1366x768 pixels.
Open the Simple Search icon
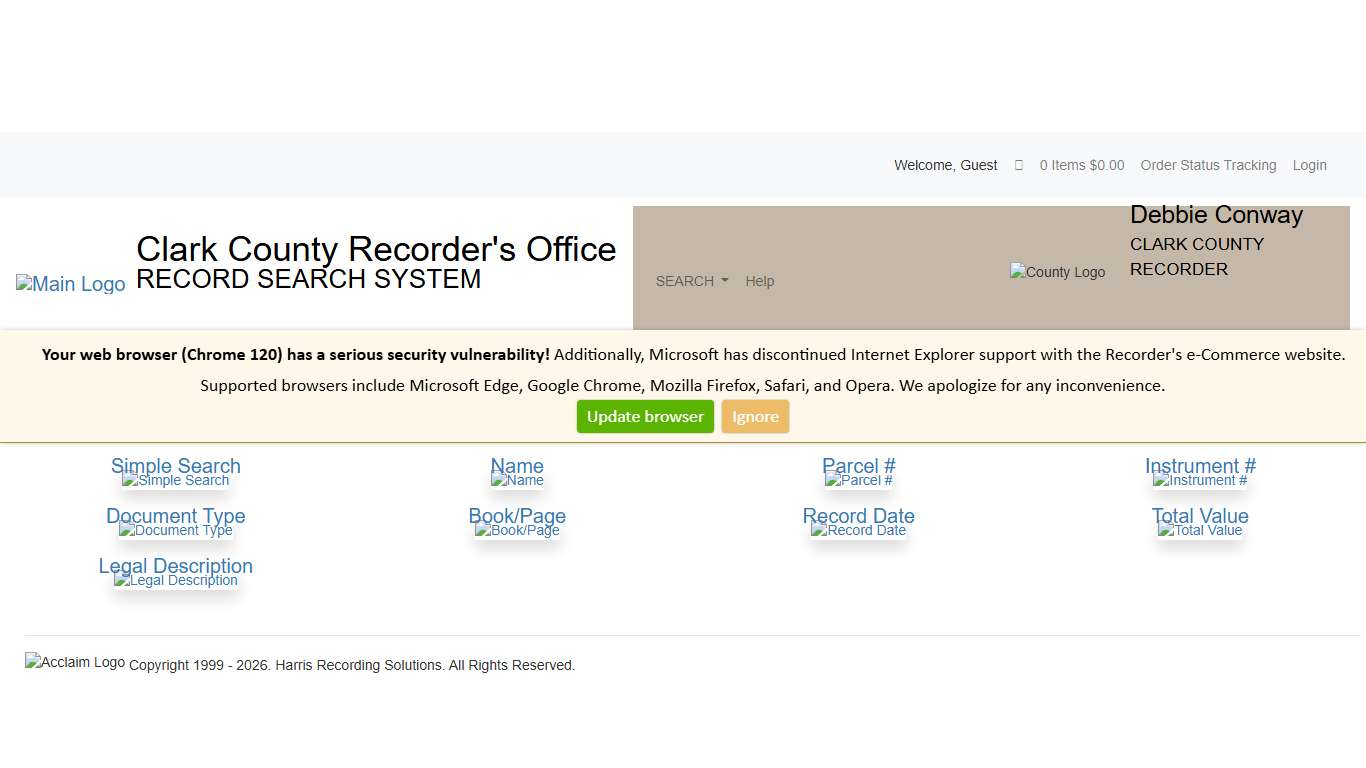pyautogui.click(x=175, y=480)
